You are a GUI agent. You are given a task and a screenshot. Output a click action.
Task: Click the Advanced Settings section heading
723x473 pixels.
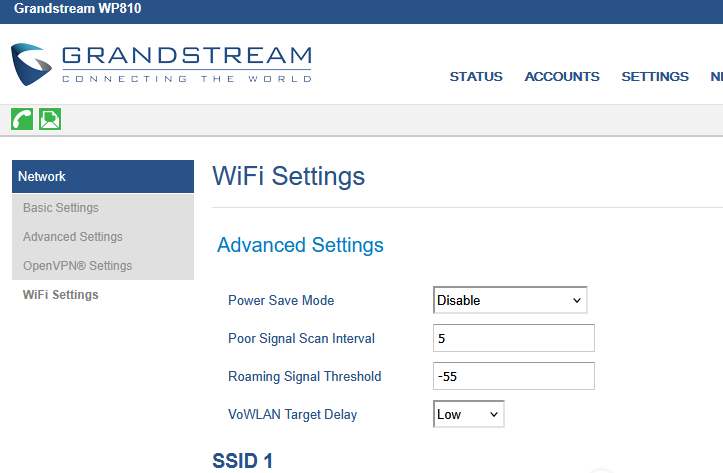pos(300,245)
